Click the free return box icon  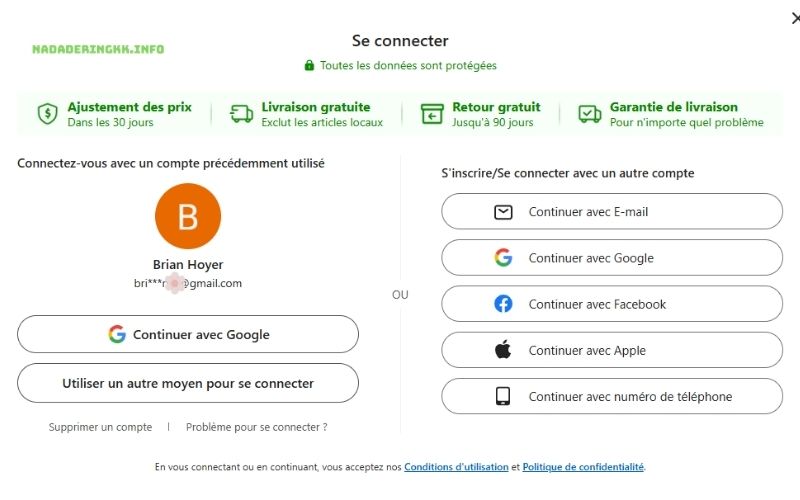[x=432, y=114]
